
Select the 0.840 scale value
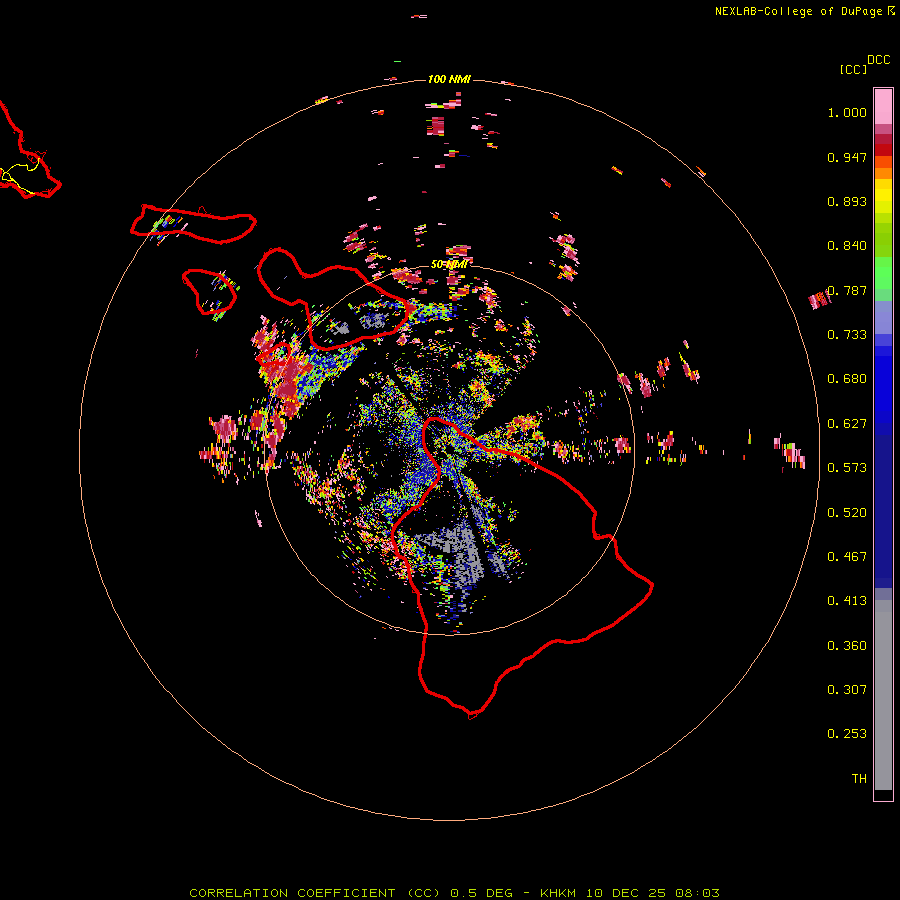(847, 246)
